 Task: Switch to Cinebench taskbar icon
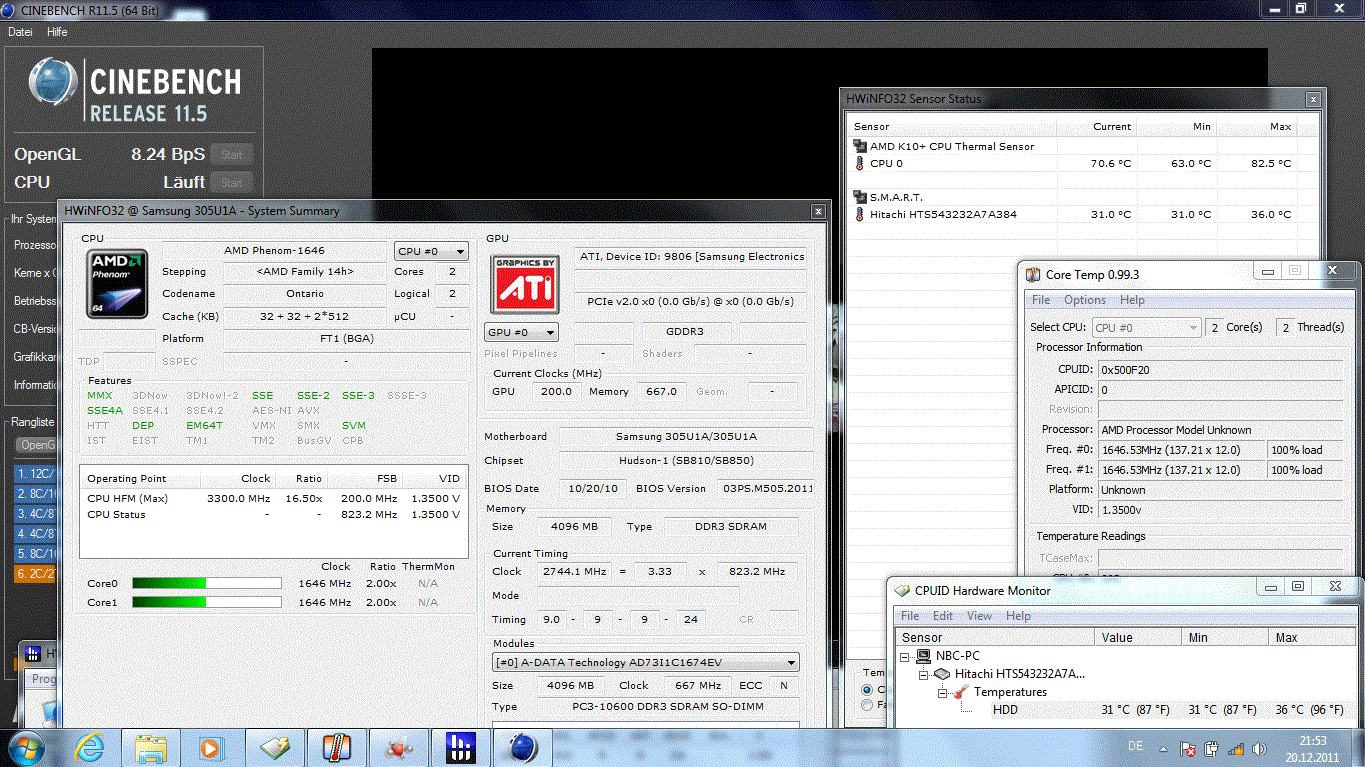[522, 747]
